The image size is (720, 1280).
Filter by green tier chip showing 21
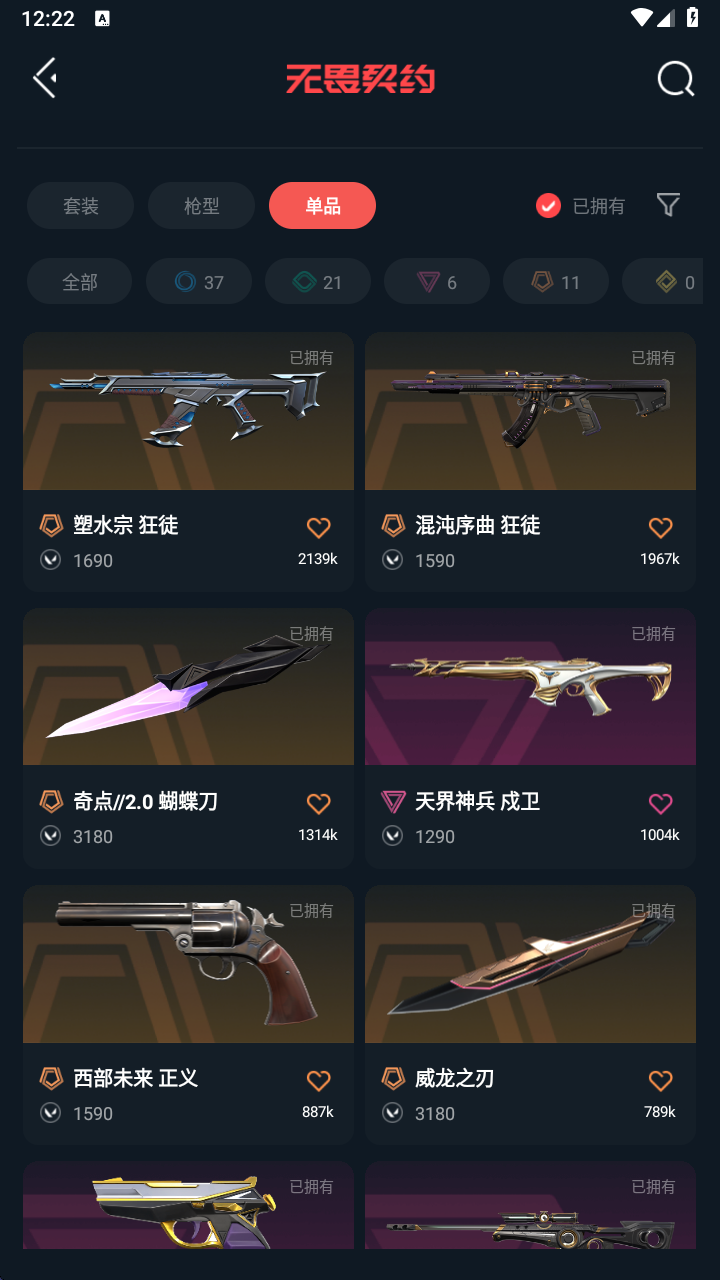point(318,282)
